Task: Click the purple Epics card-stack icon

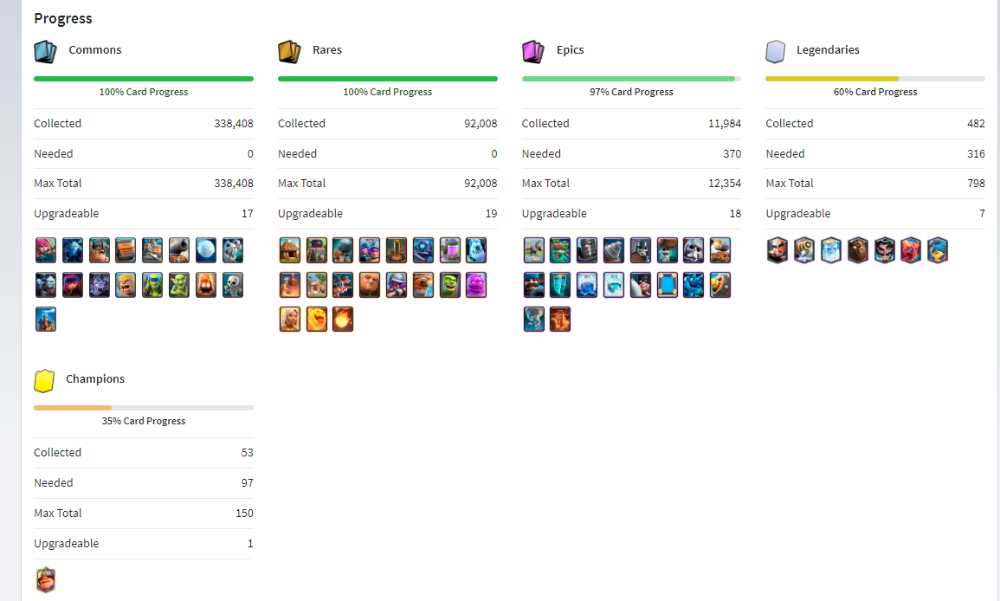Action: [x=533, y=52]
